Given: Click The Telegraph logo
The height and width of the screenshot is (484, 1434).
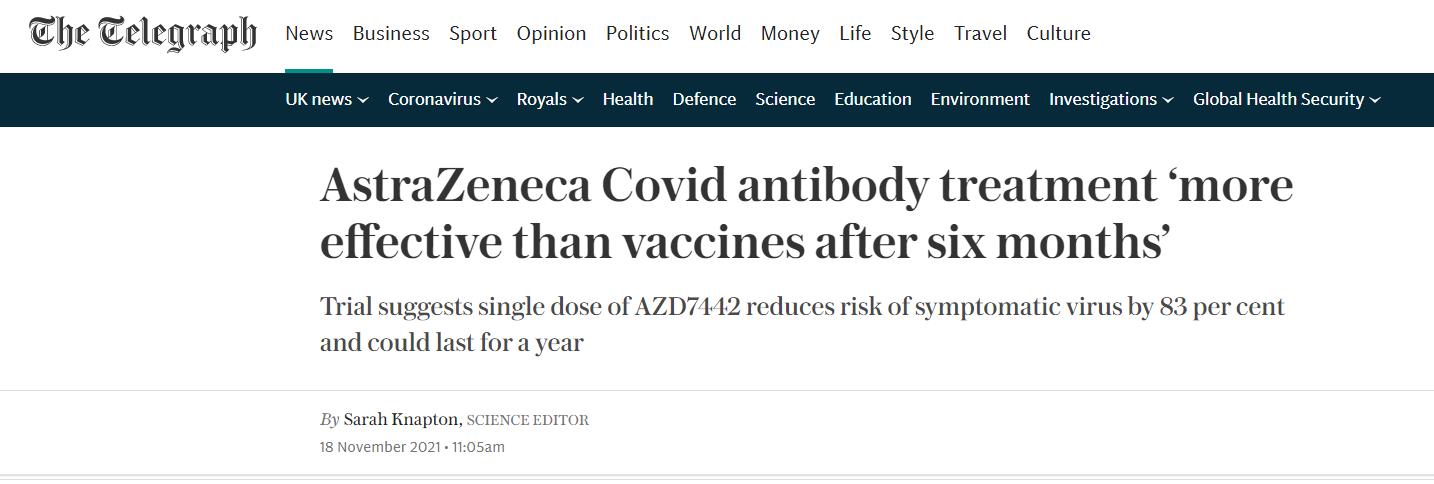Looking at the screenshot, I should coord(143,33).
